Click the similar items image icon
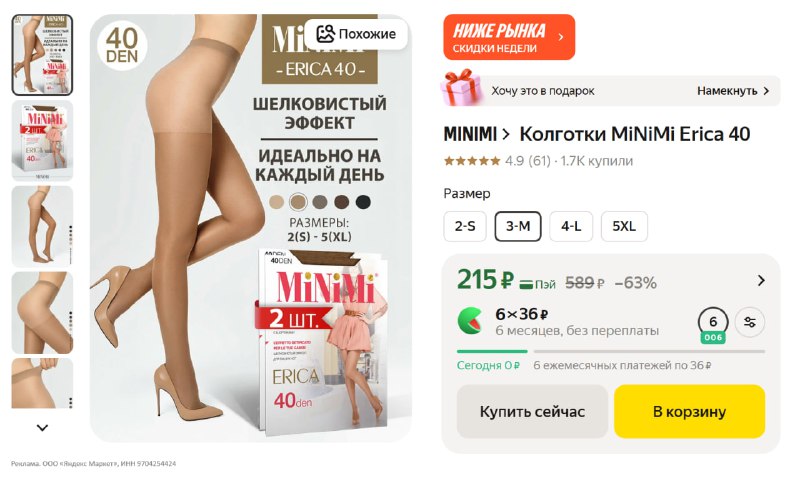 (326, 34)
